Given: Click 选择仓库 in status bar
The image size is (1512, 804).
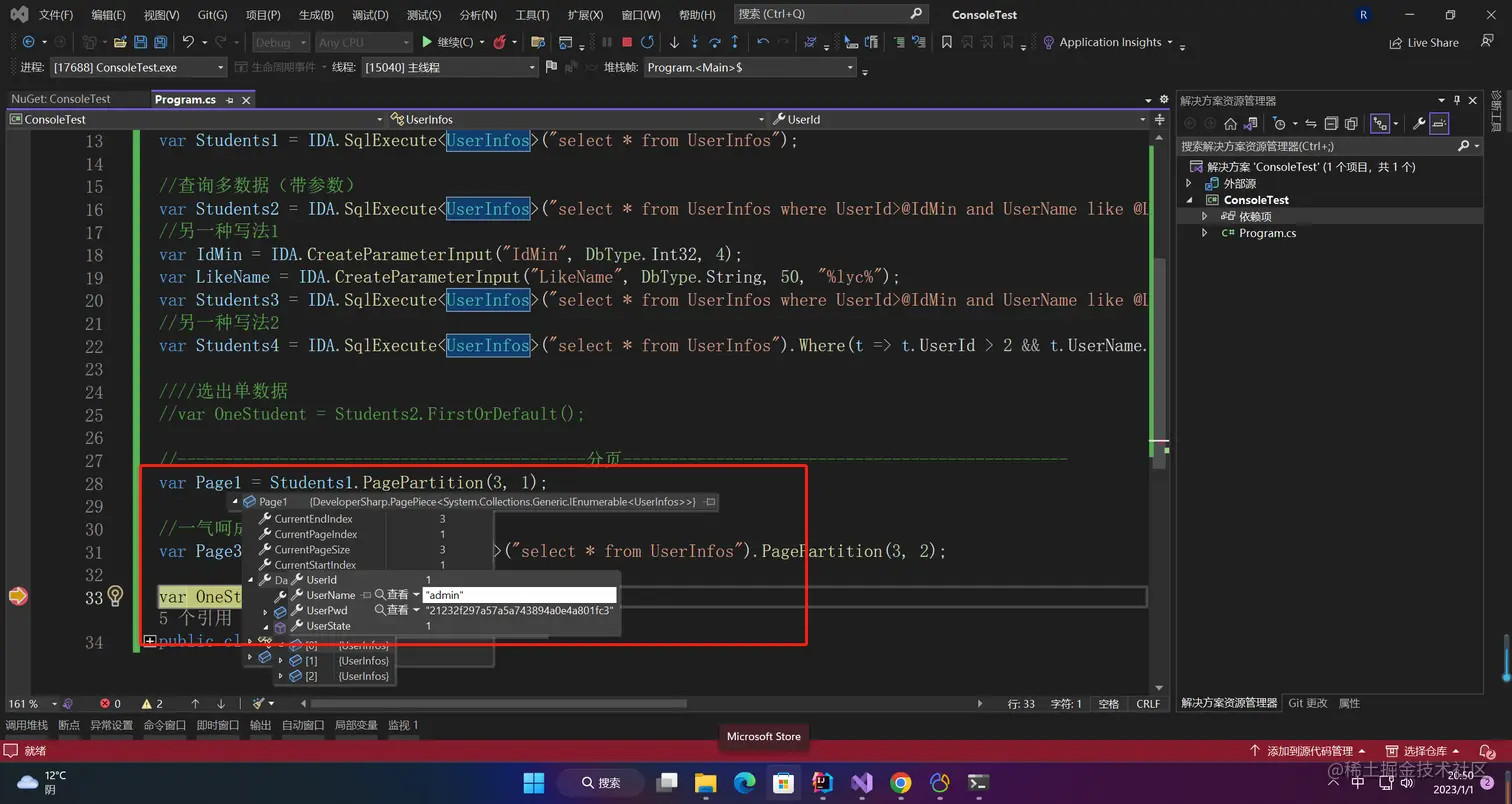Looking at the screenshot, I should (x=1425, y=751).
